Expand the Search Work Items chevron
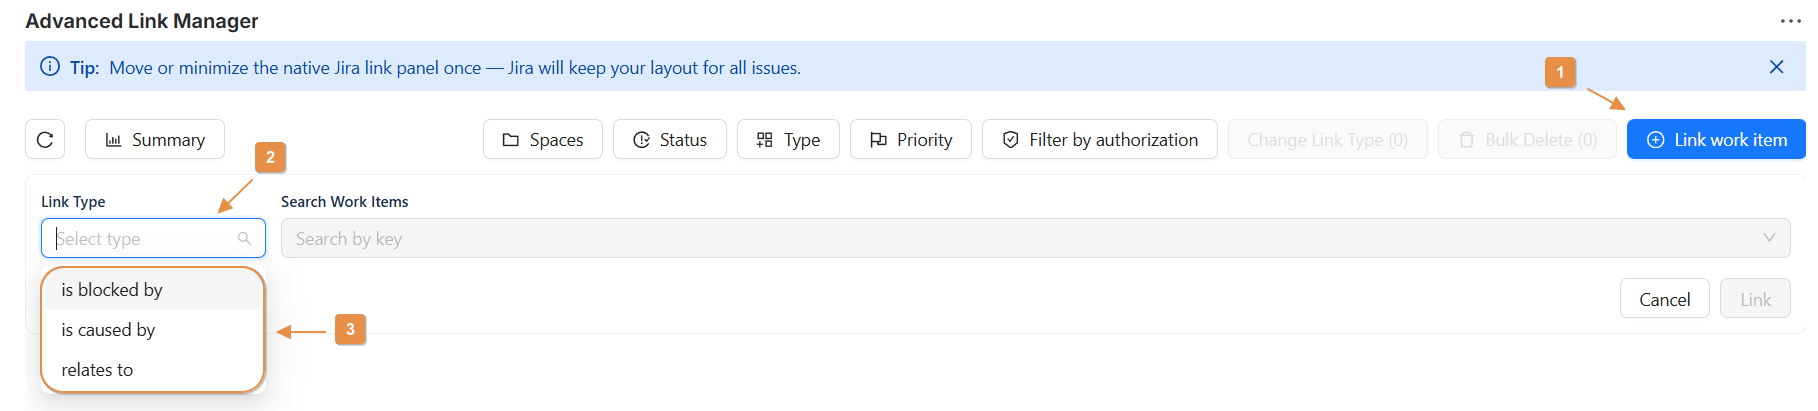Screen dimensions: 1818x411 [x=1769, y=238]
